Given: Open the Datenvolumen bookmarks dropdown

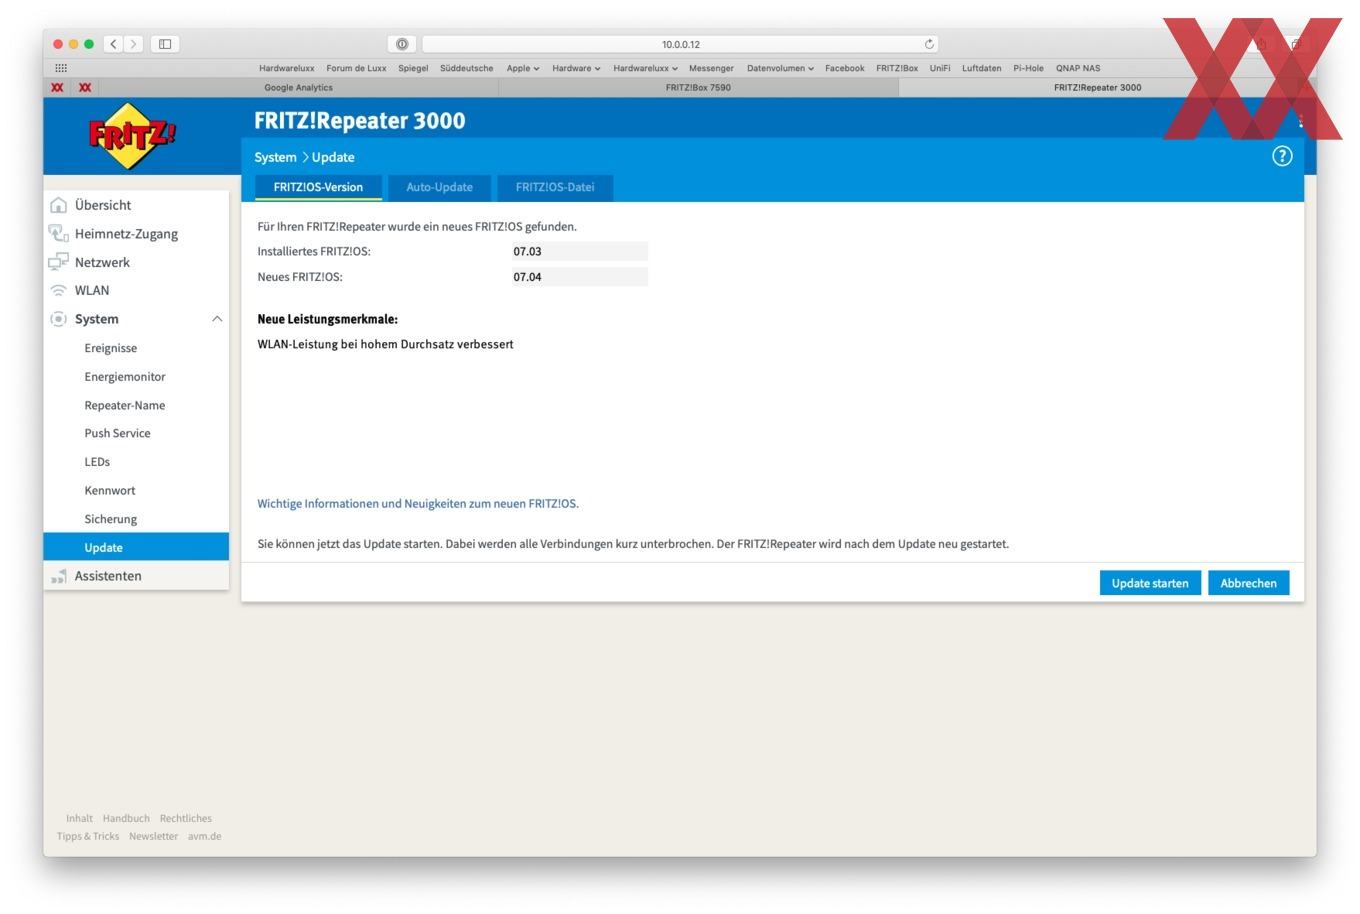Looking at the screenshot, I should tap(780, 68).
